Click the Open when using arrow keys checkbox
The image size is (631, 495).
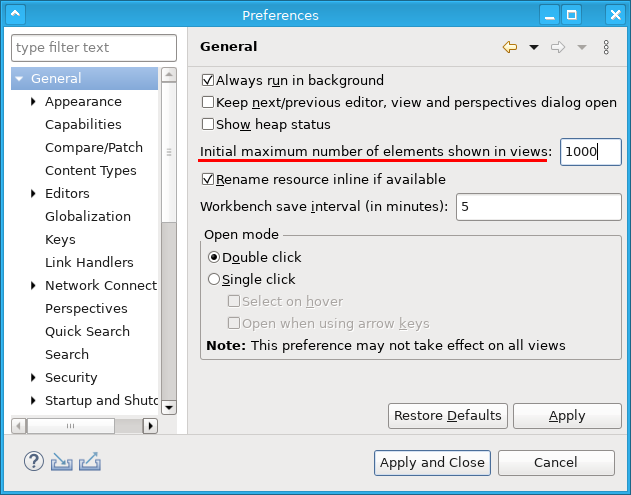pos(234,323)
